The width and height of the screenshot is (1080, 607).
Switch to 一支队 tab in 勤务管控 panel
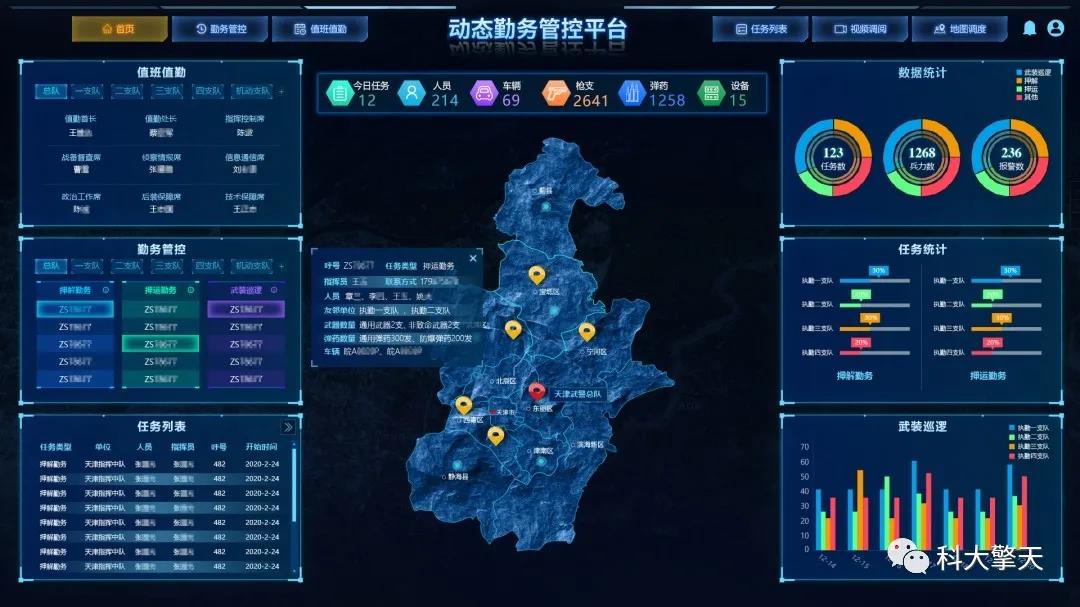[87, 266]
